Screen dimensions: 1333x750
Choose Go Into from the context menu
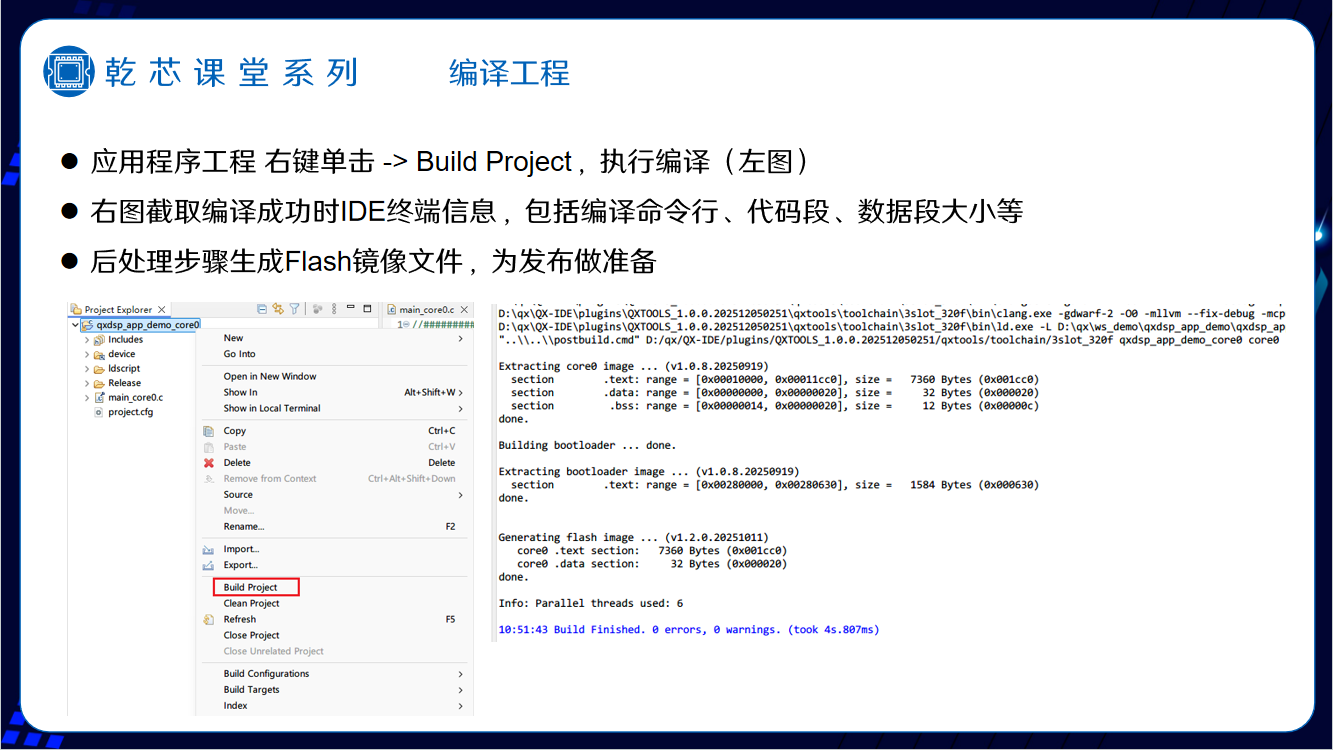(239, 354)
